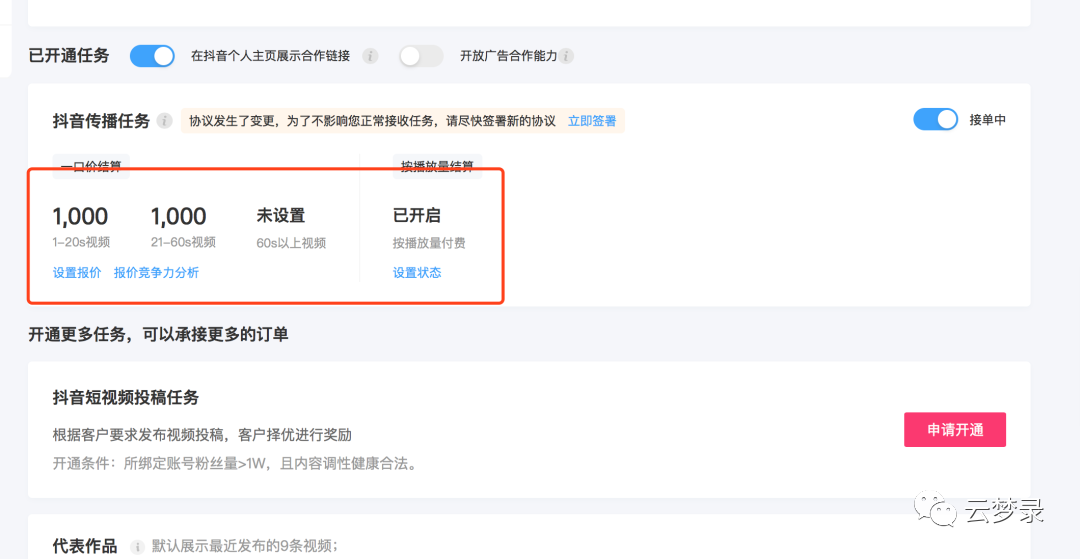The width and height of the screenshot is (1080, 559).
Task: Toggle the 接单中 switch
Action: [x=935, y=120]
